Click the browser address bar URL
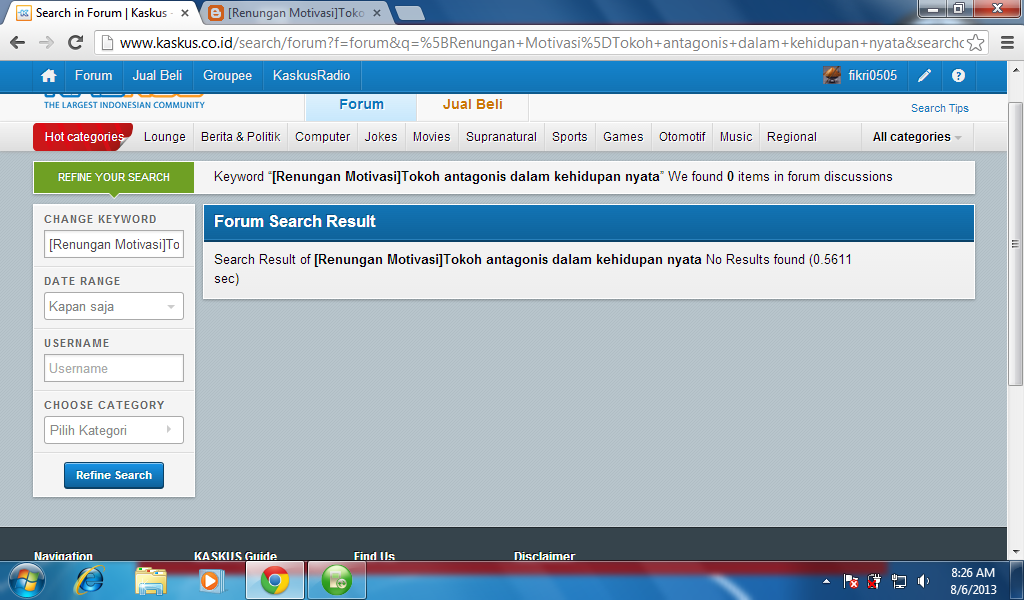This screenshot has width=1024, height=600. (x=541, y=43)
